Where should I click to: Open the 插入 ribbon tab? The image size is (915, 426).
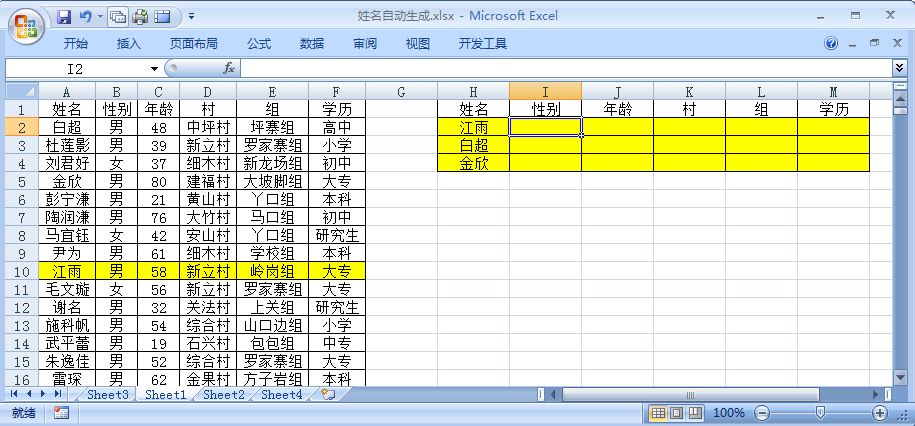(129, 43)
